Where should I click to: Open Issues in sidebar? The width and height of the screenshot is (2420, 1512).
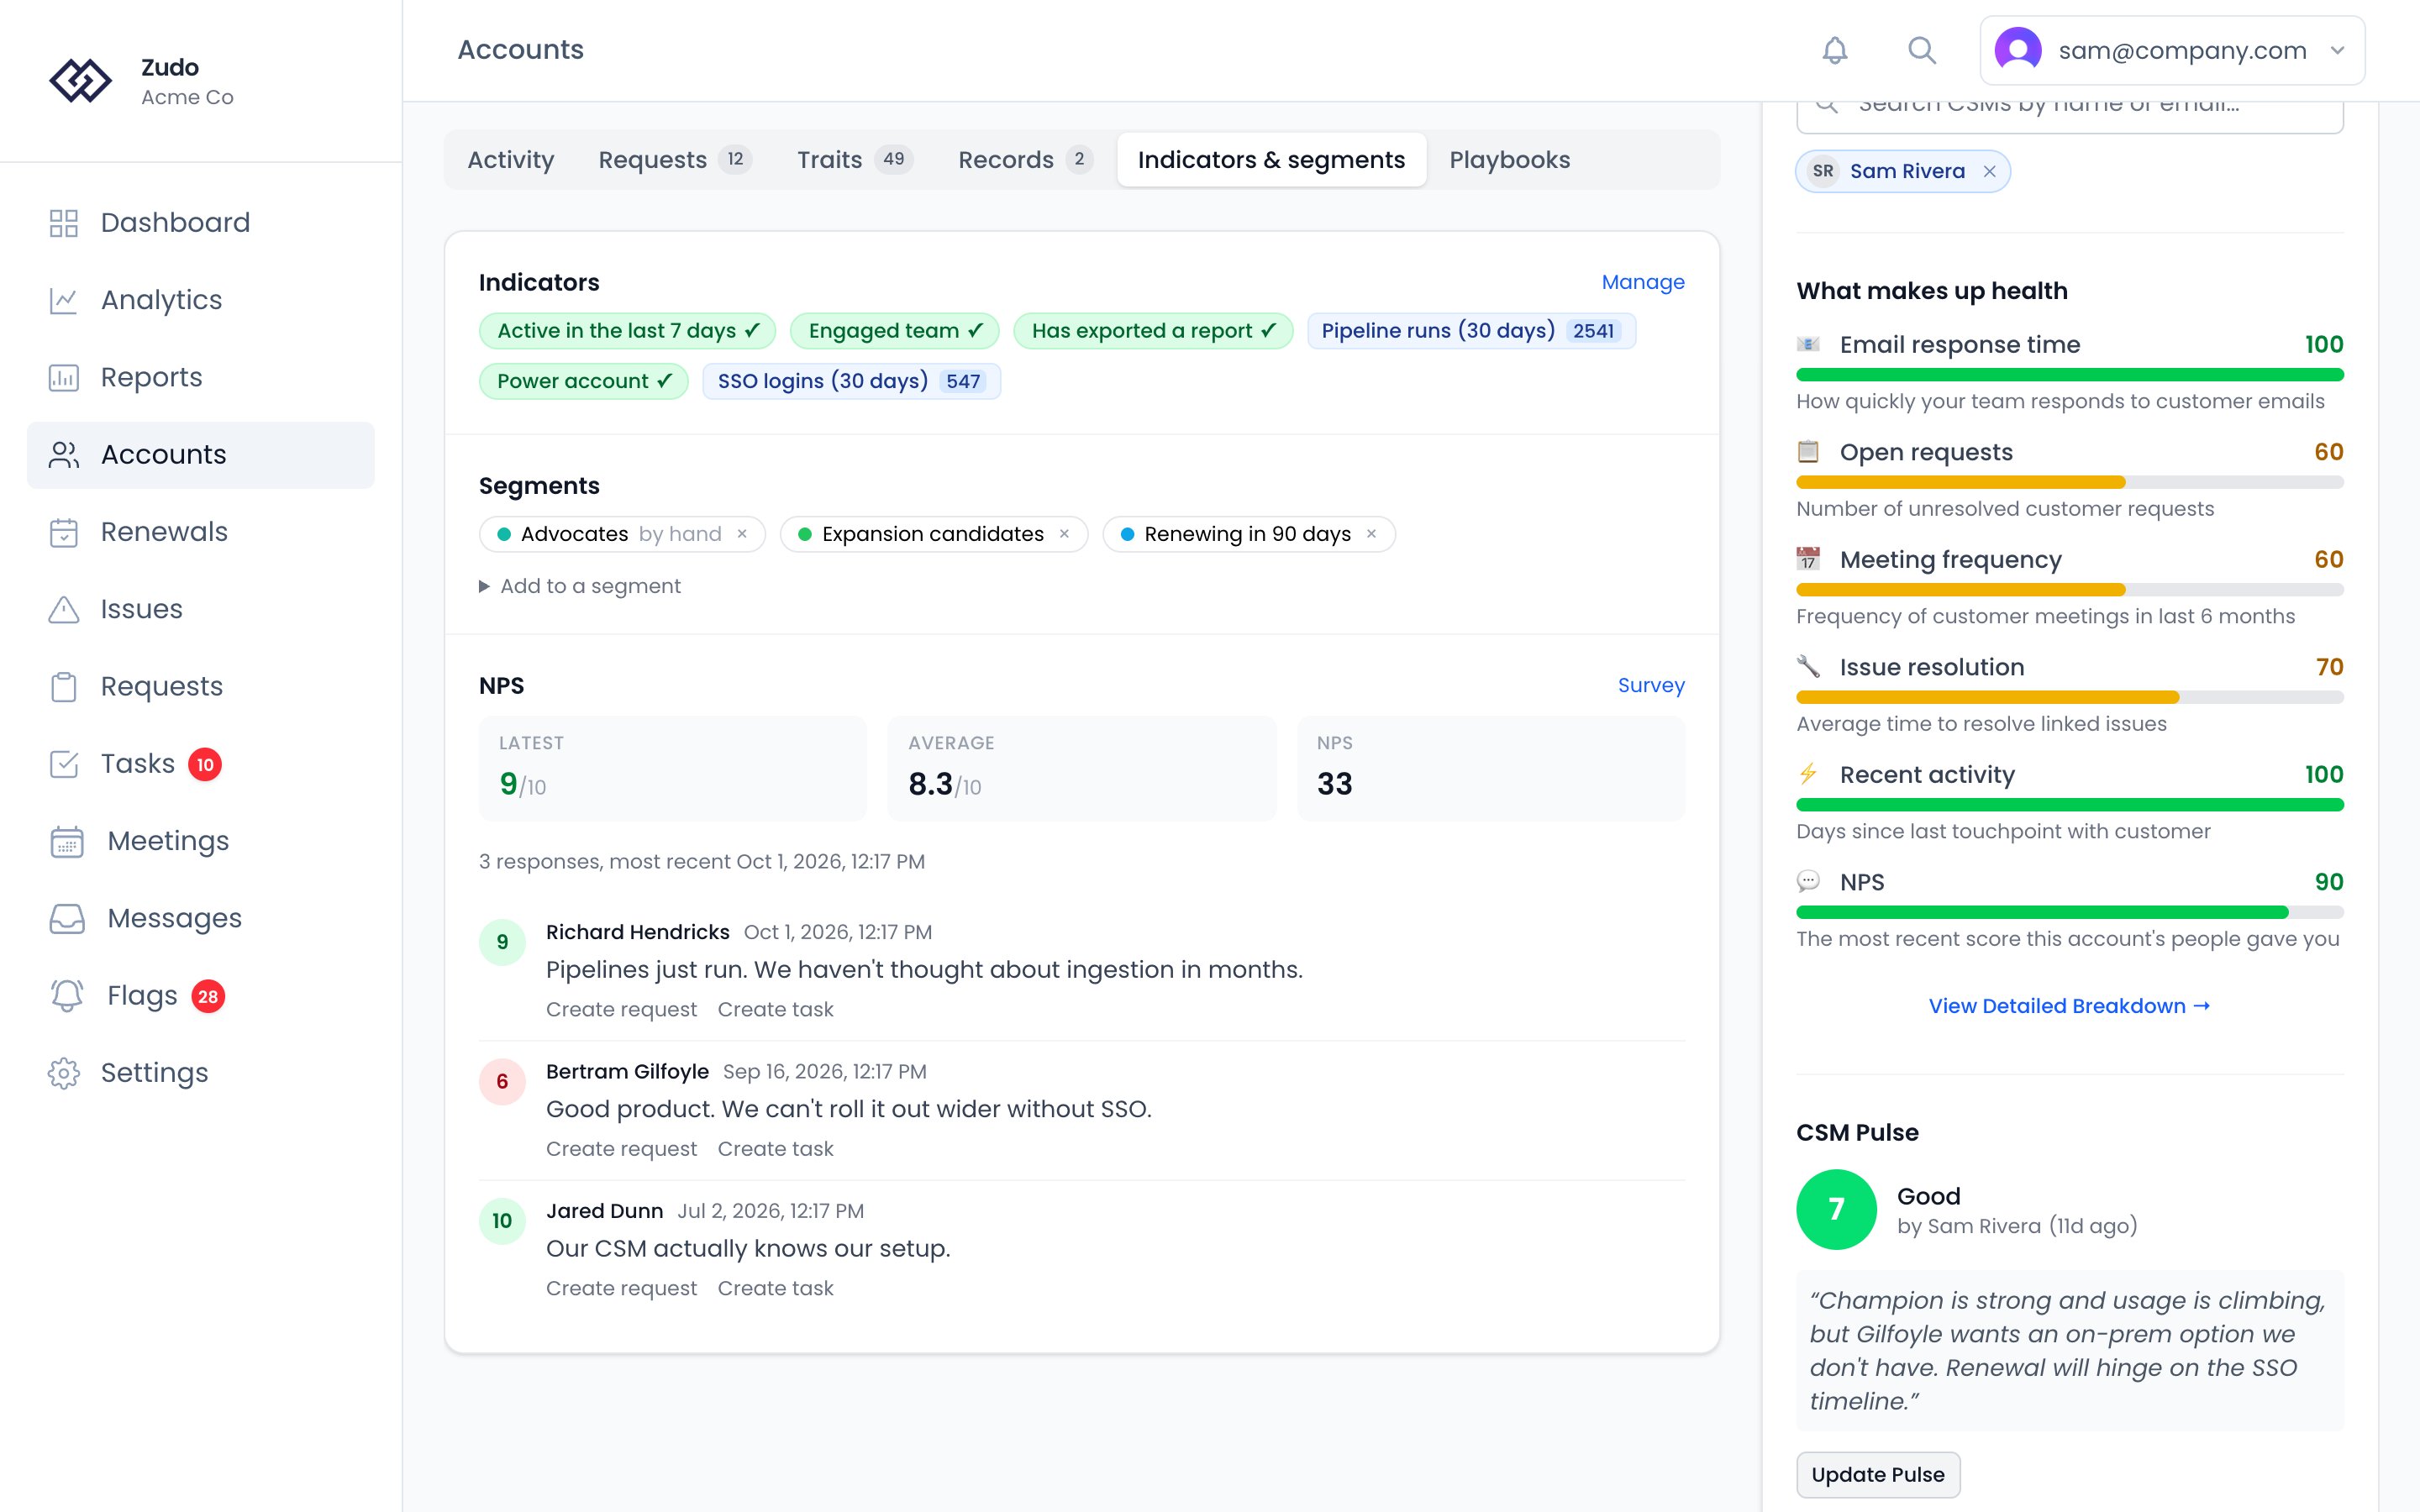201,609
